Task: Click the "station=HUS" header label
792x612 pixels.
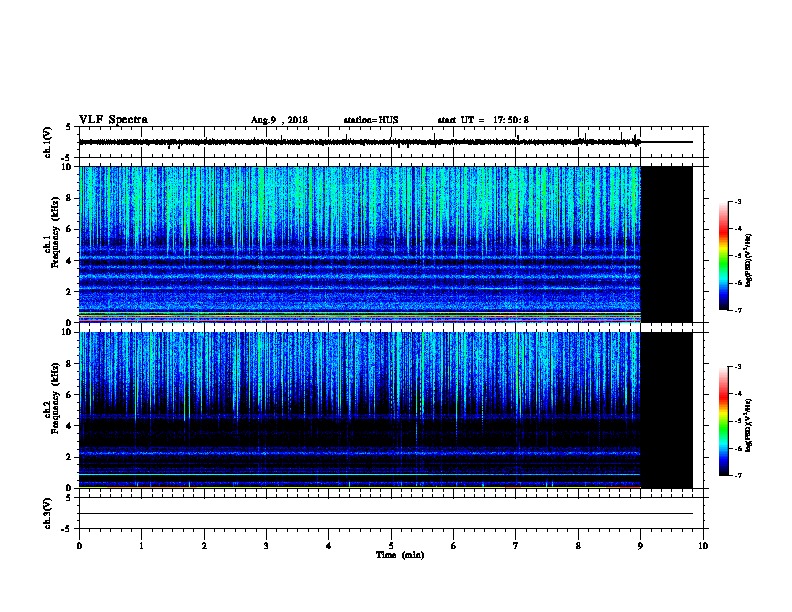Action: (x=371, y=120)
